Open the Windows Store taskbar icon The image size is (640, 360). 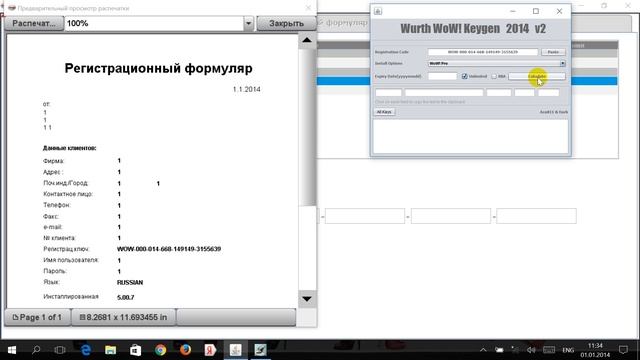click(136, 350)
